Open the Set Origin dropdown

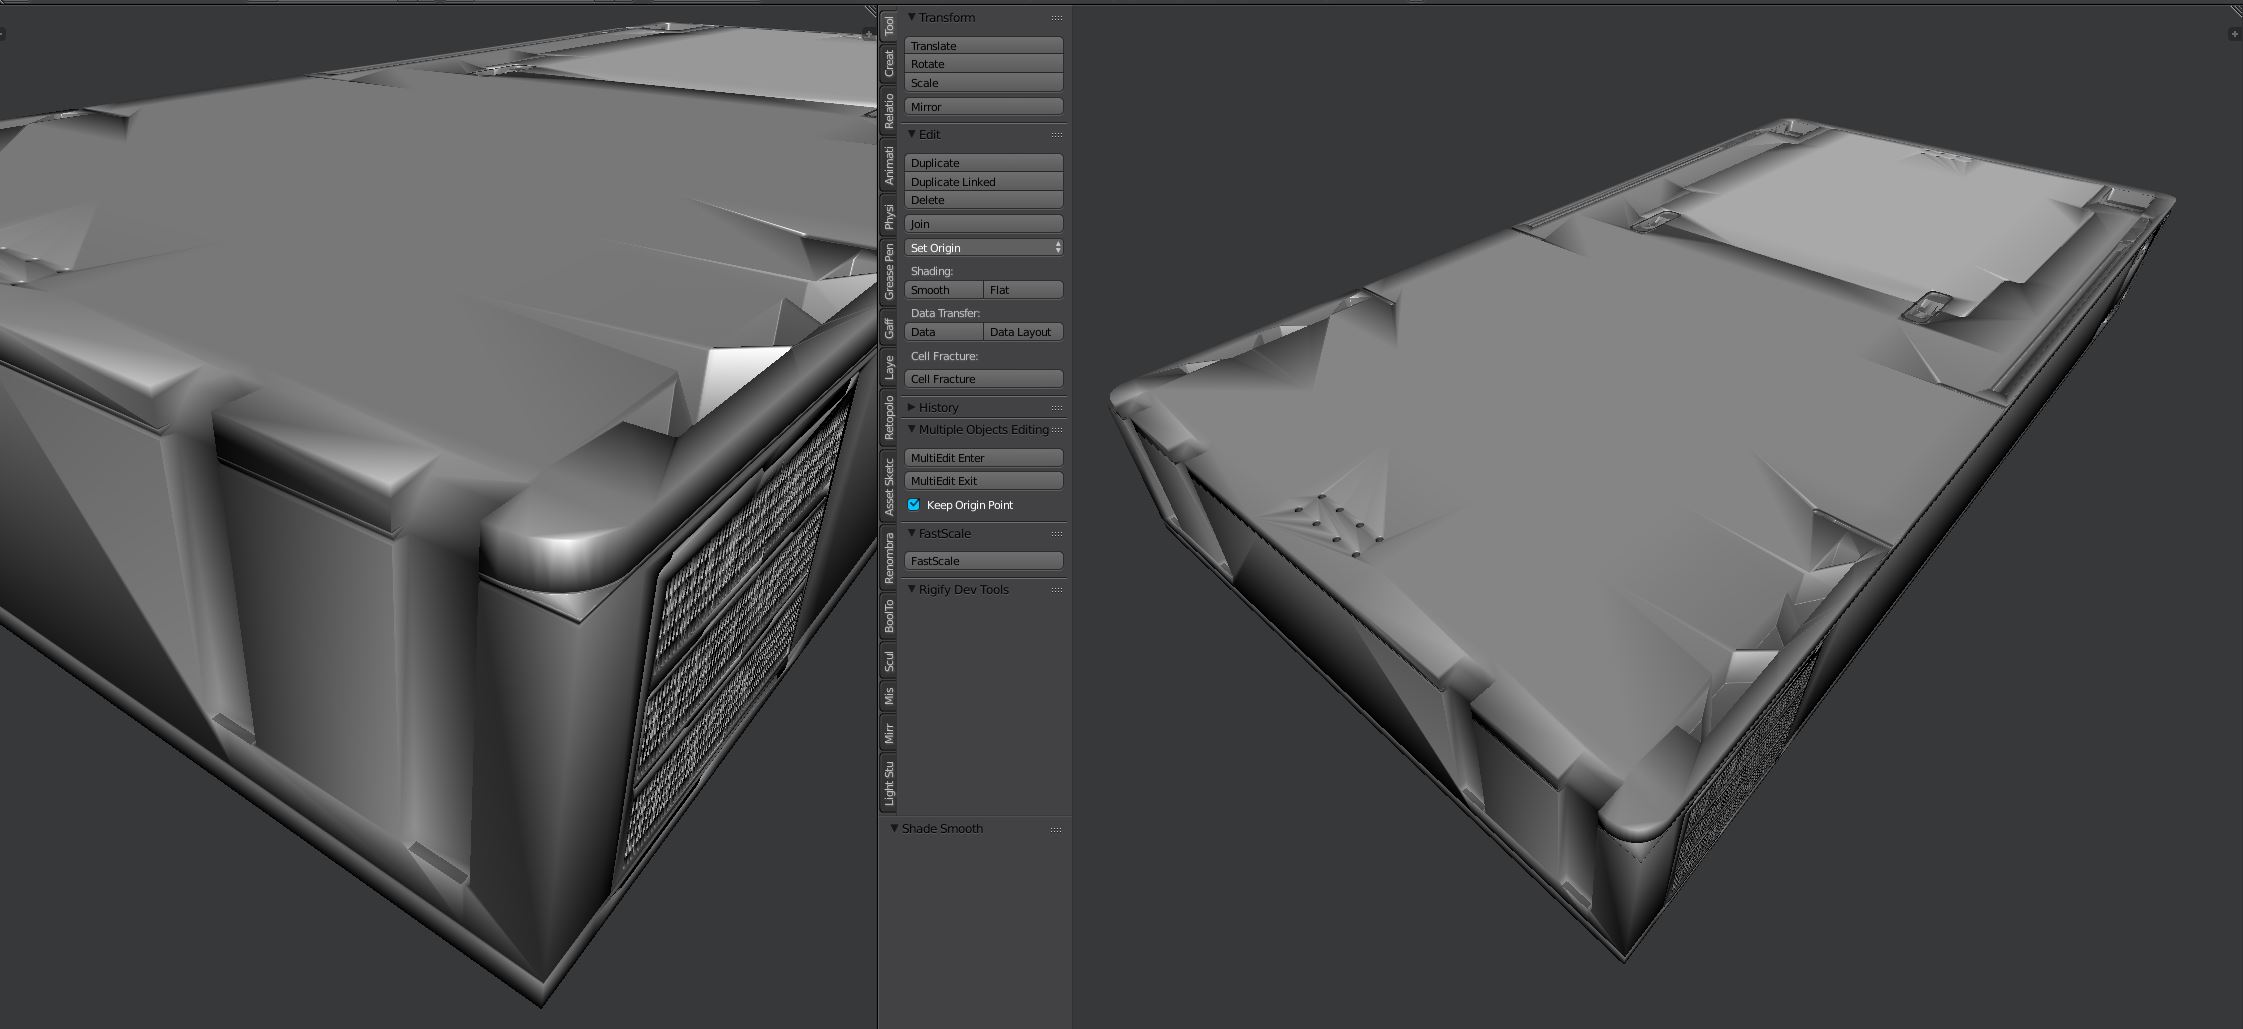tap(983, 248)
